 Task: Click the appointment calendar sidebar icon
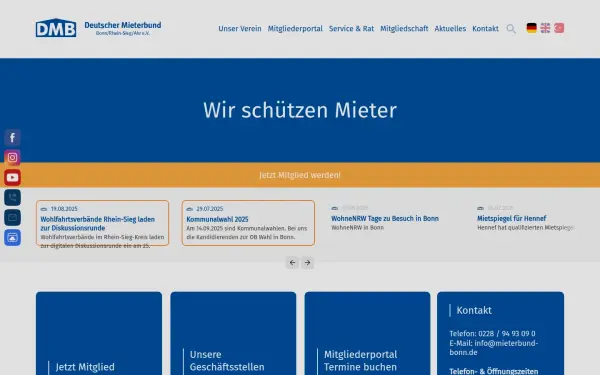(12, 238)
